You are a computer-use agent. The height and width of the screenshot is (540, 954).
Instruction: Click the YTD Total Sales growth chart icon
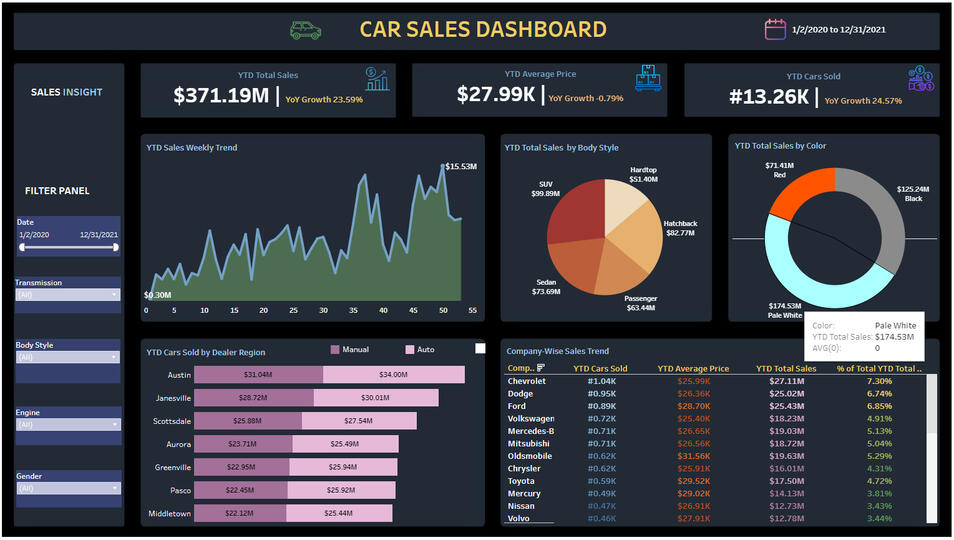tap(378, 79)
